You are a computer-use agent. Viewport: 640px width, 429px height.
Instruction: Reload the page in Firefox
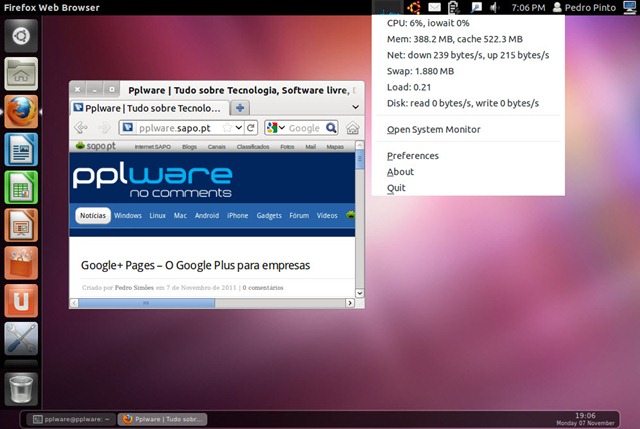click(251, 128)
